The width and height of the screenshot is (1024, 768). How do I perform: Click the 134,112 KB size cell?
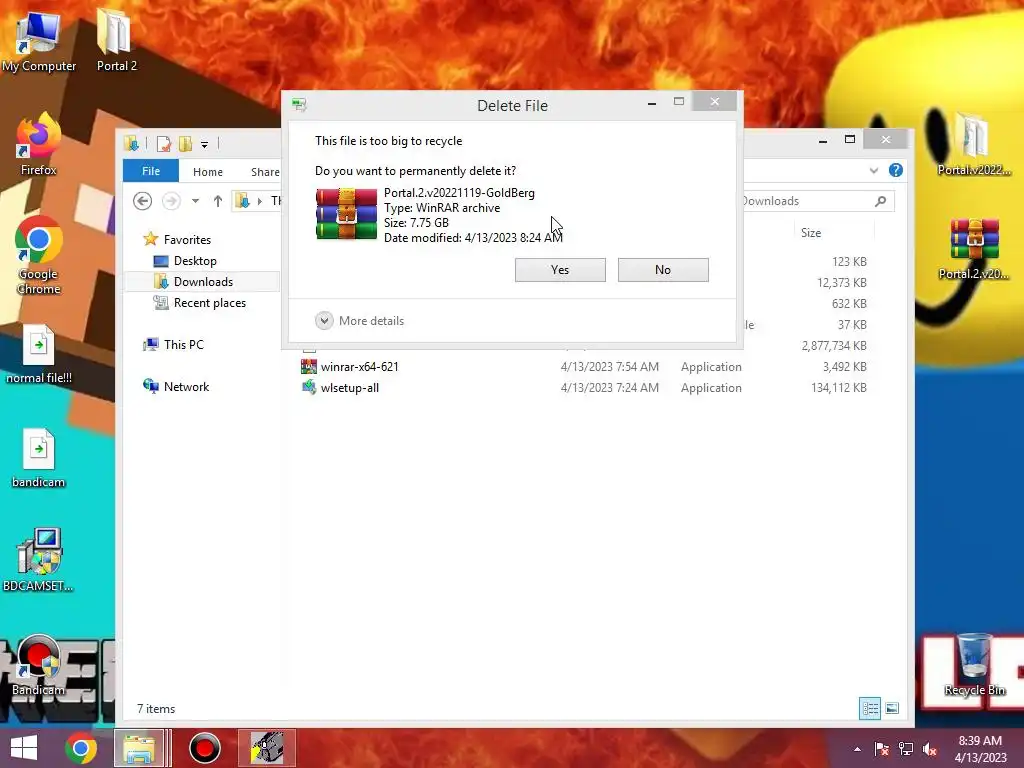839,387
